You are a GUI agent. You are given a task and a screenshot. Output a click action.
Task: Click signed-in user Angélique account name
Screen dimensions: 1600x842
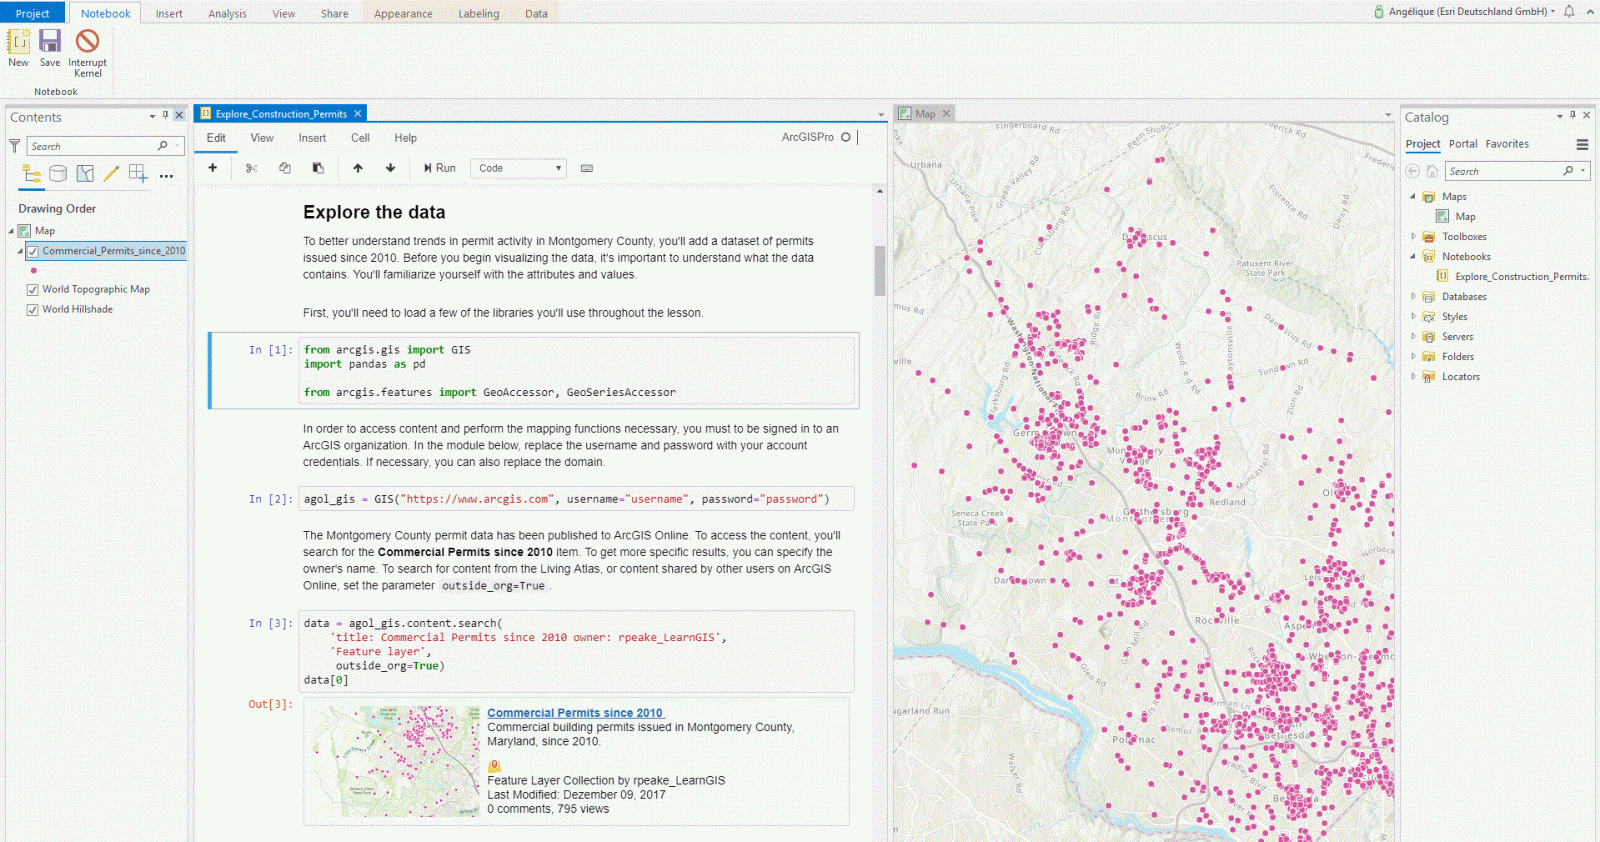pos(1467,12)
